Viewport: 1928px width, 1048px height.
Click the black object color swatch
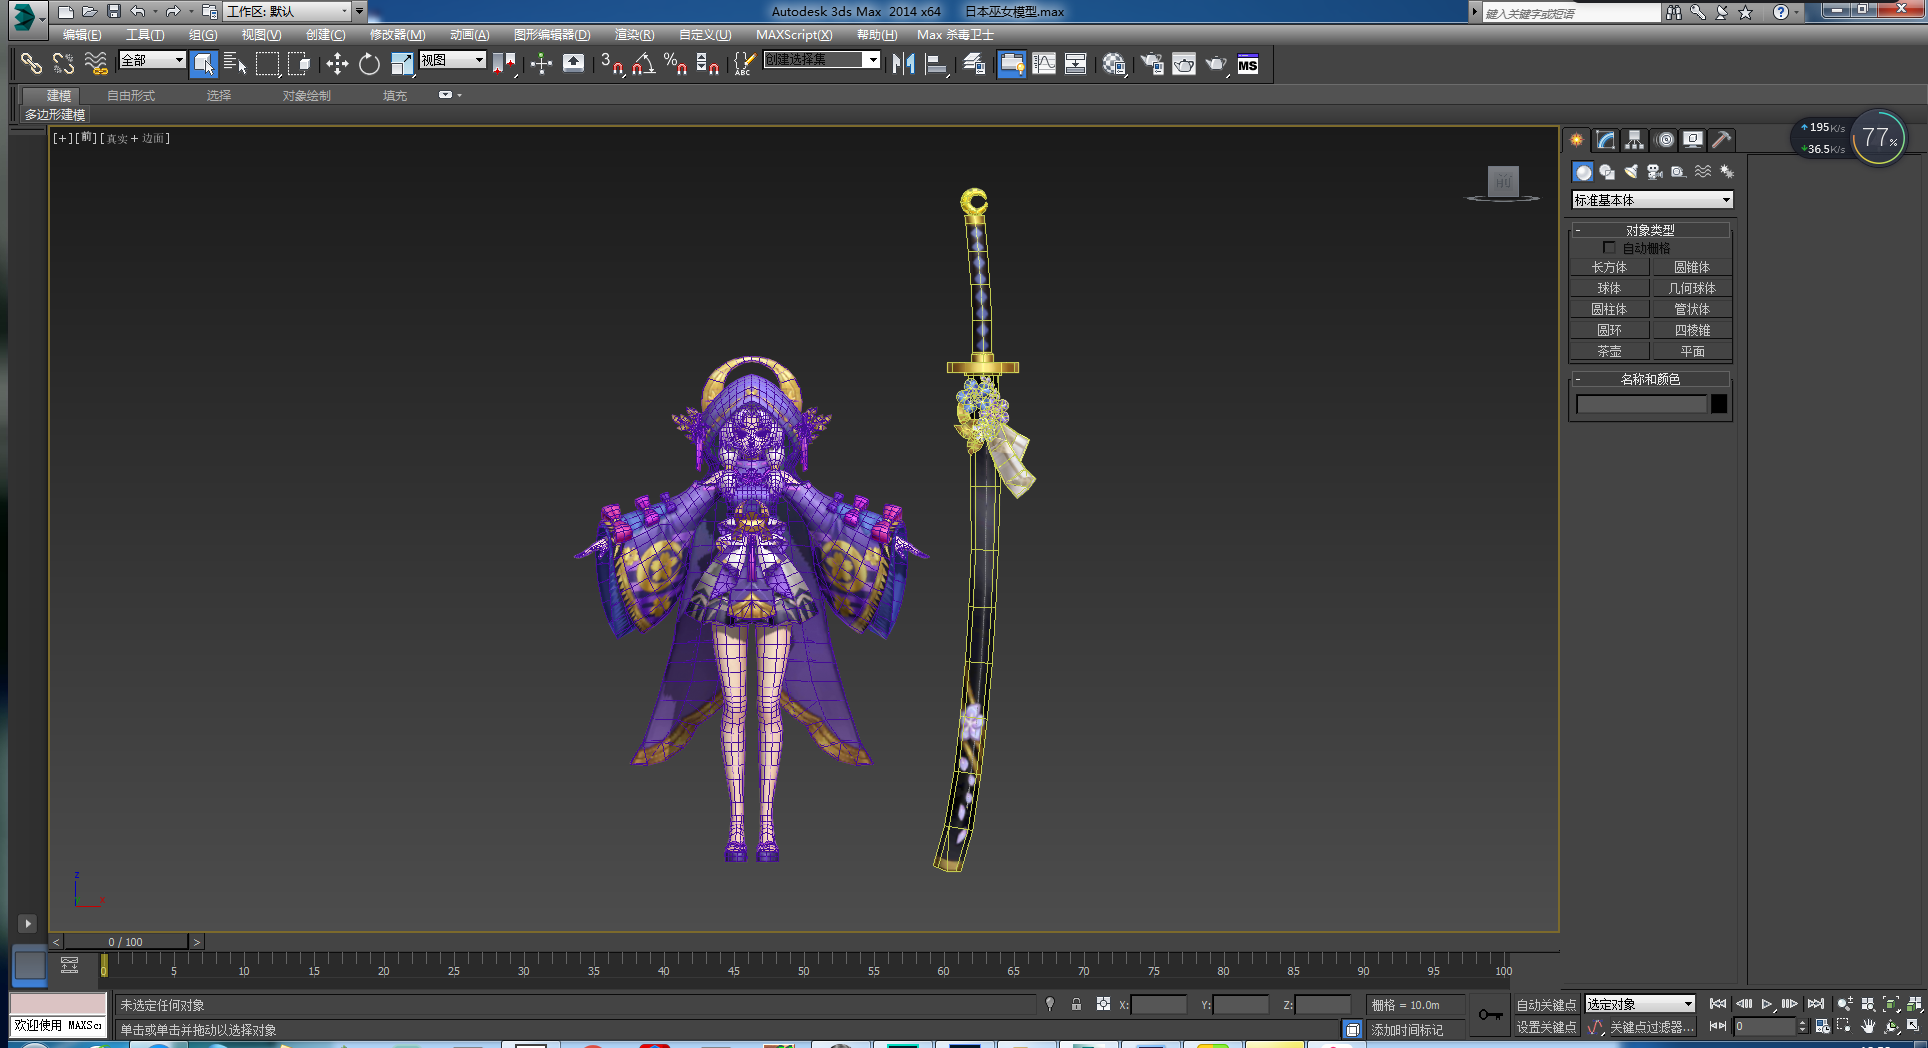1718,404
